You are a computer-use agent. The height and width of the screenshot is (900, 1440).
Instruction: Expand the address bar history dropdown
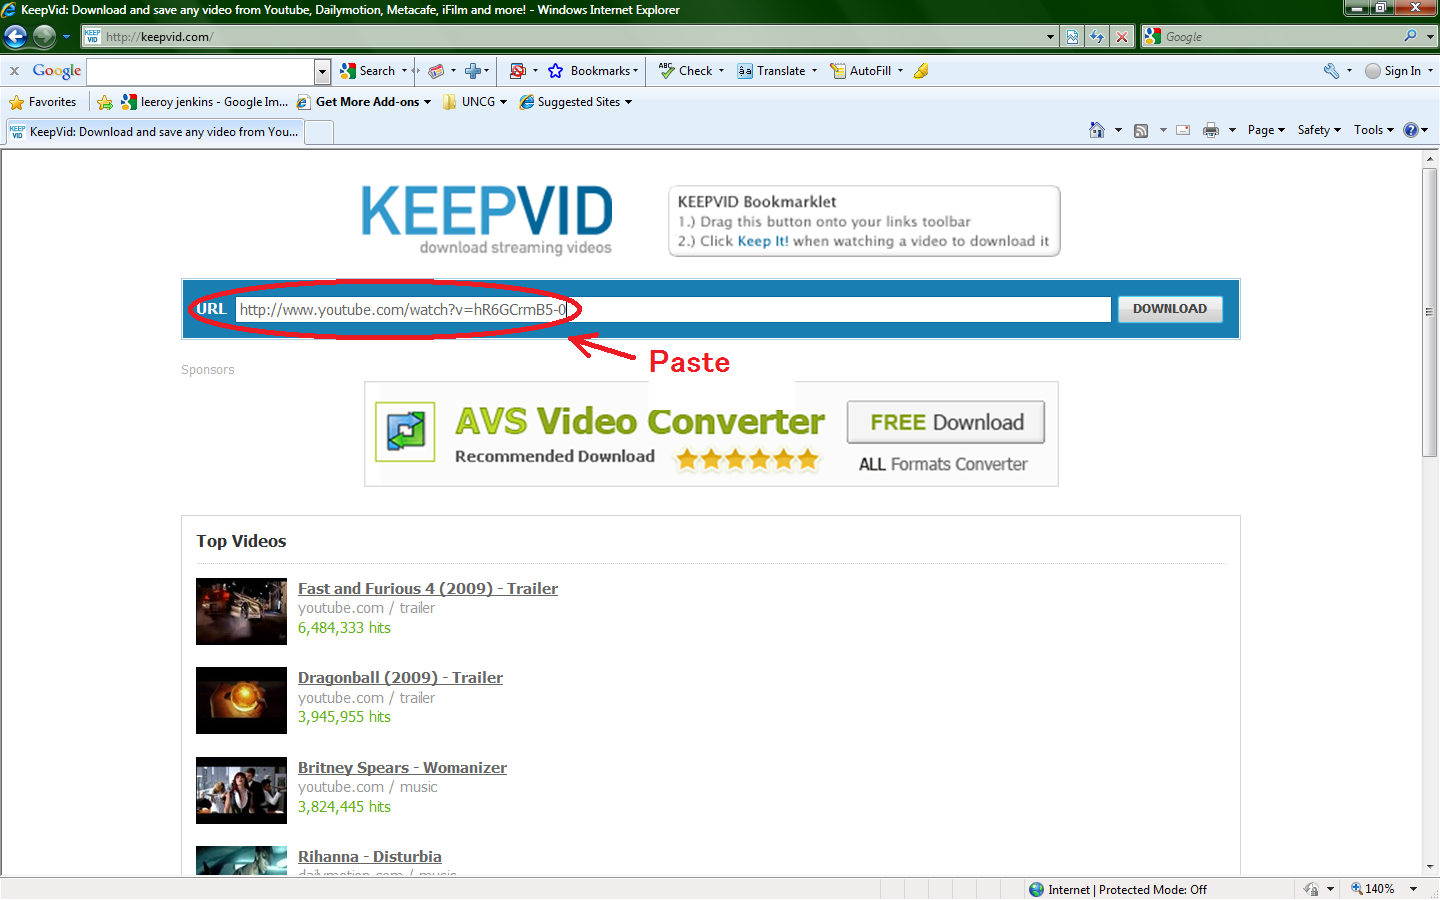[x=1050, y=37]
